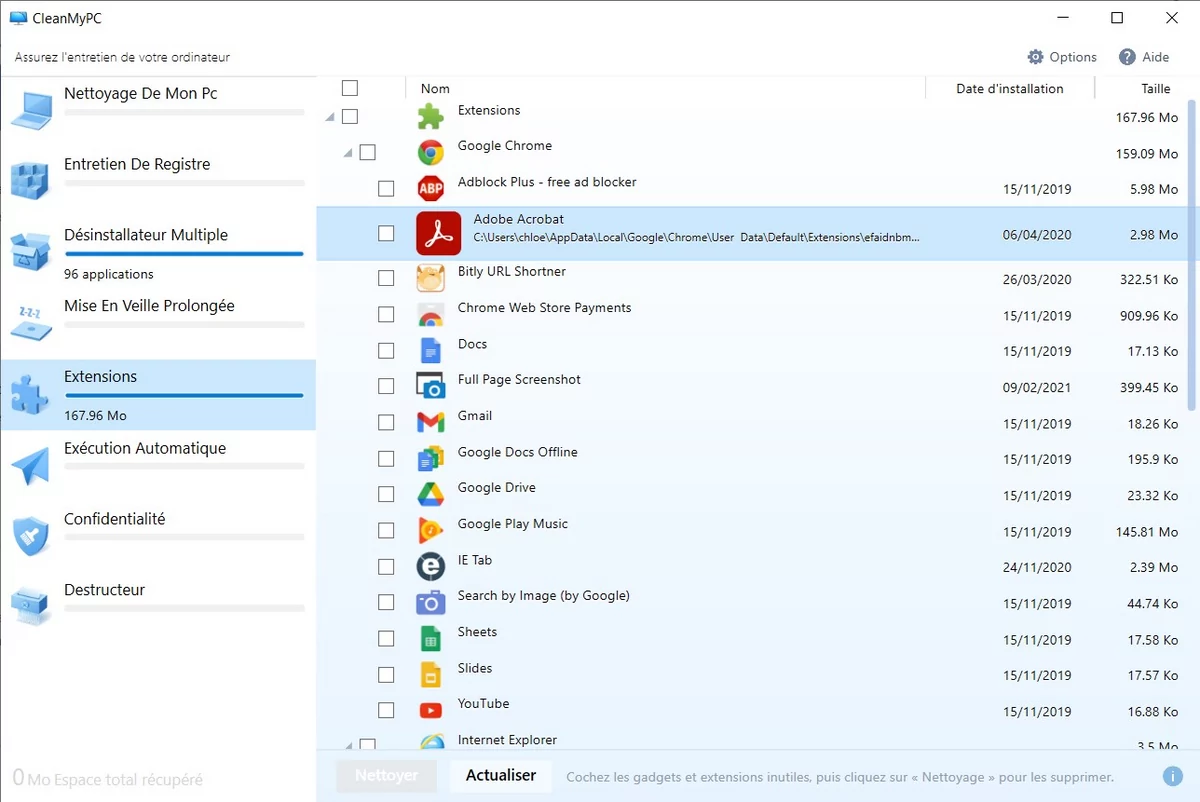Screen dimensions: 1200x802
Task: Check the IE Tab checkbox
Action: [x=386, y=567]
